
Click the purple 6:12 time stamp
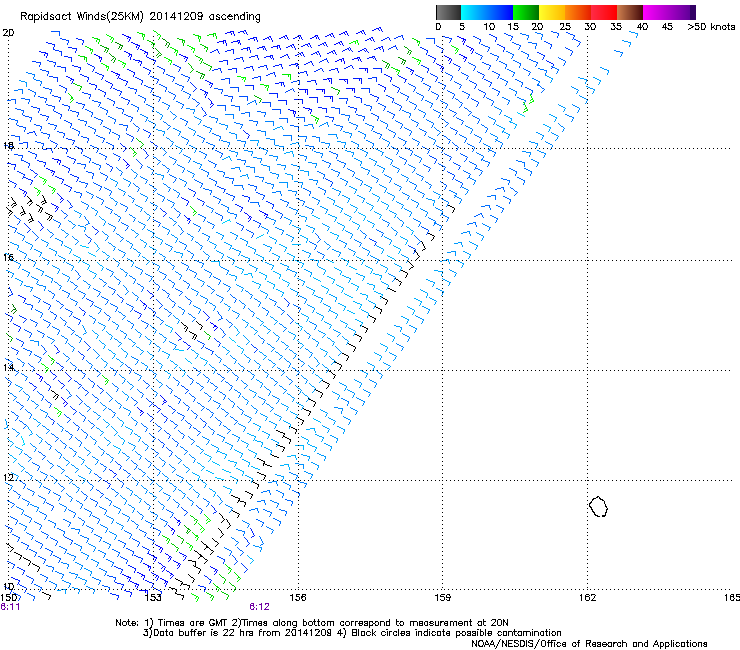click(260, 607)
